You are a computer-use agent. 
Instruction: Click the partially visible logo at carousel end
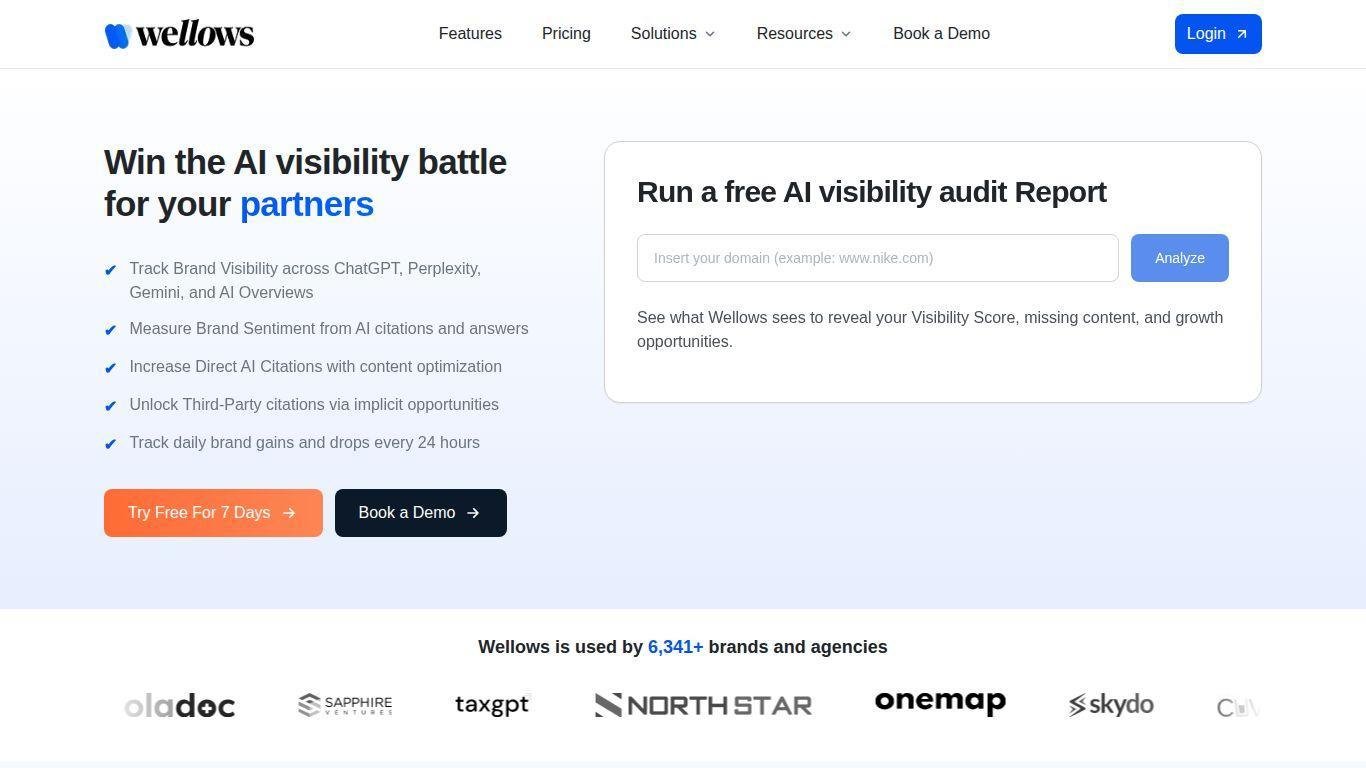(1237, 708)
